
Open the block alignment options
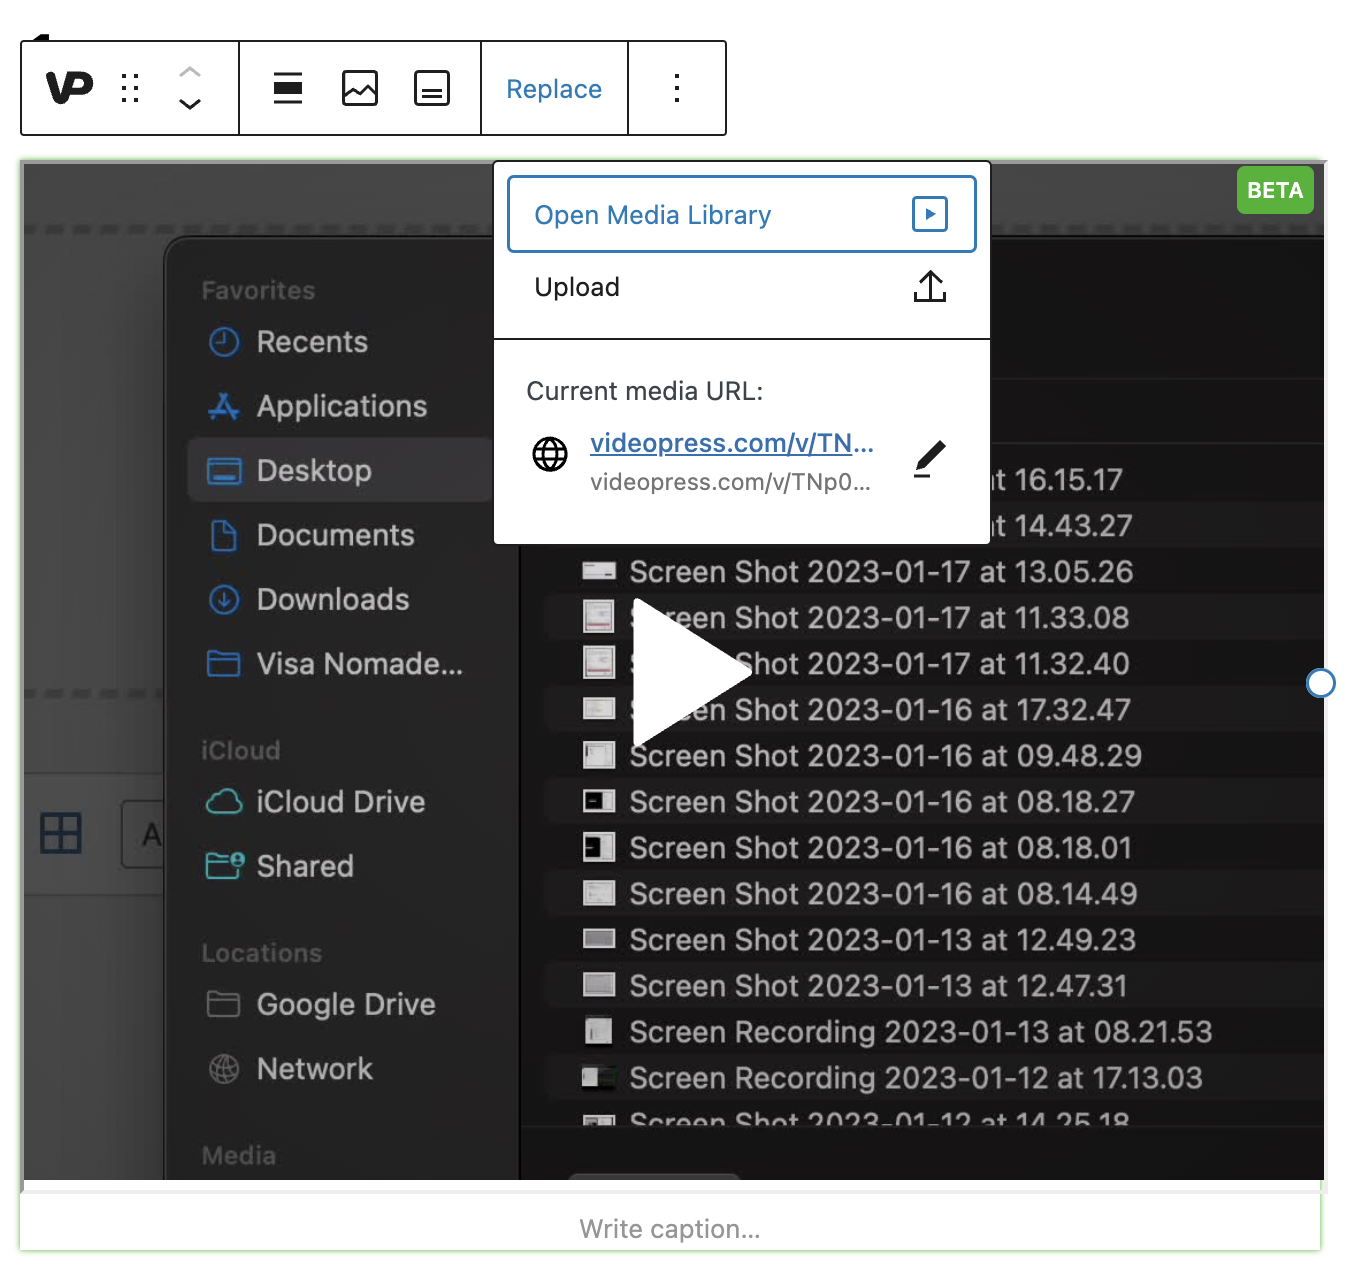[x=288, y=88]
